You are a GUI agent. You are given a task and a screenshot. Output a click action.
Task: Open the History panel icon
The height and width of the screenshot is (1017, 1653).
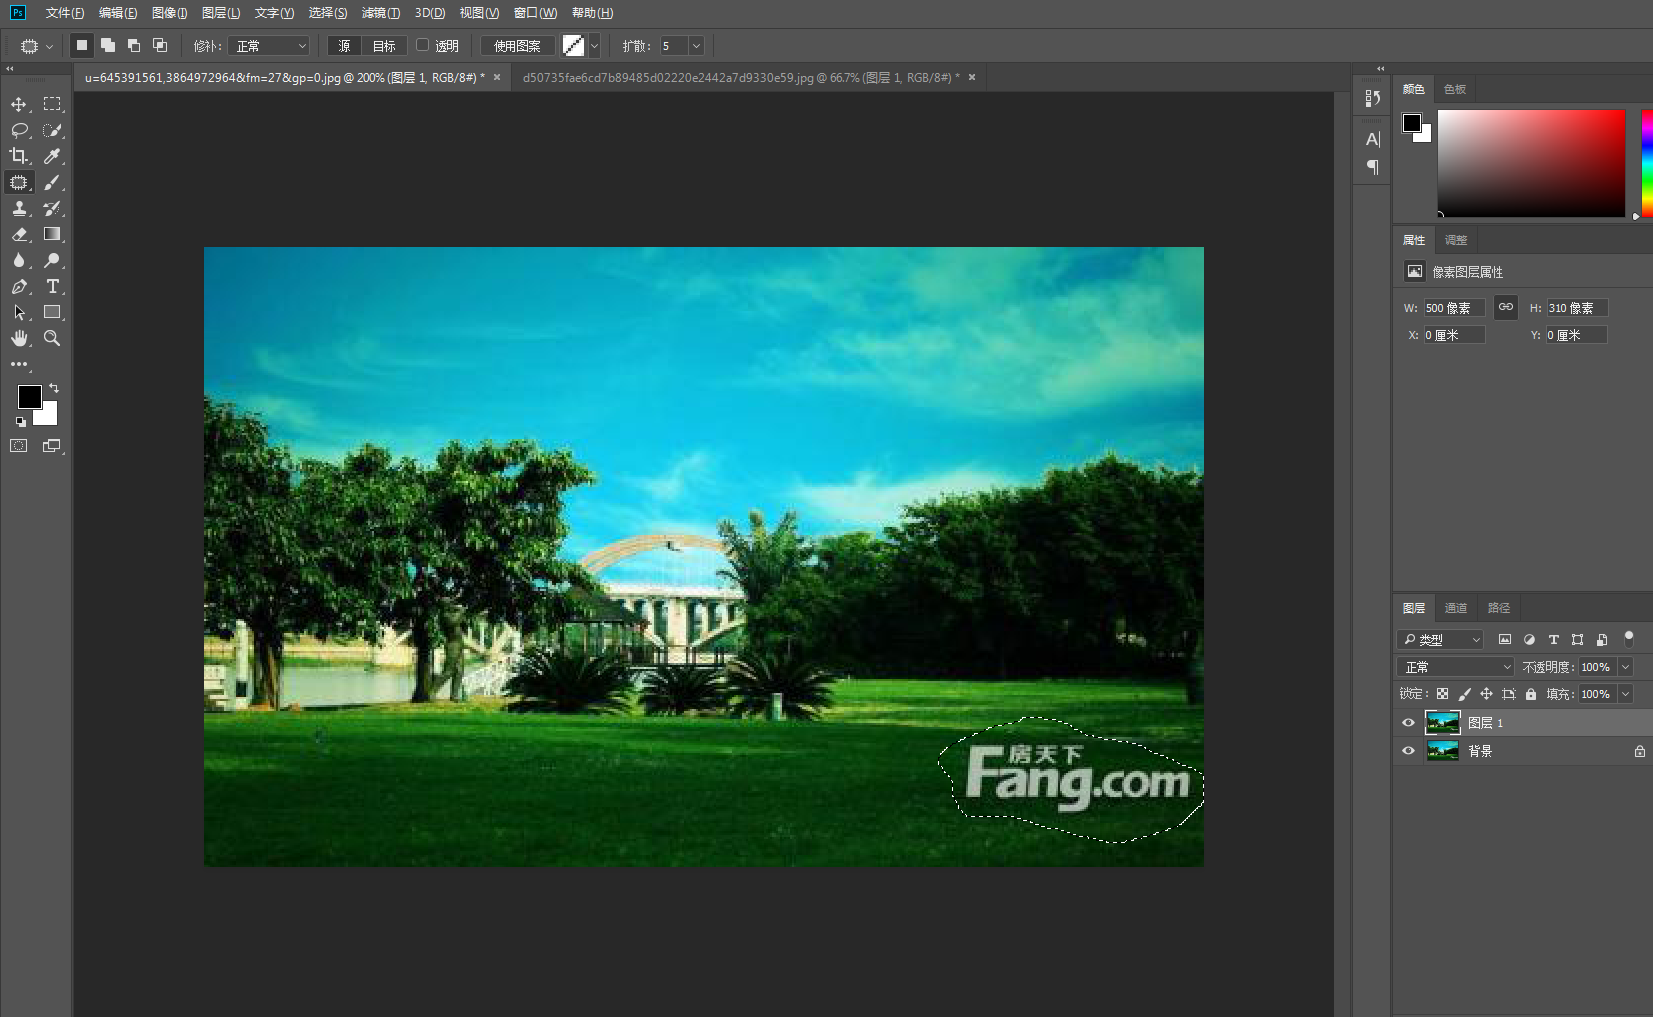(x=1373, y=98)
